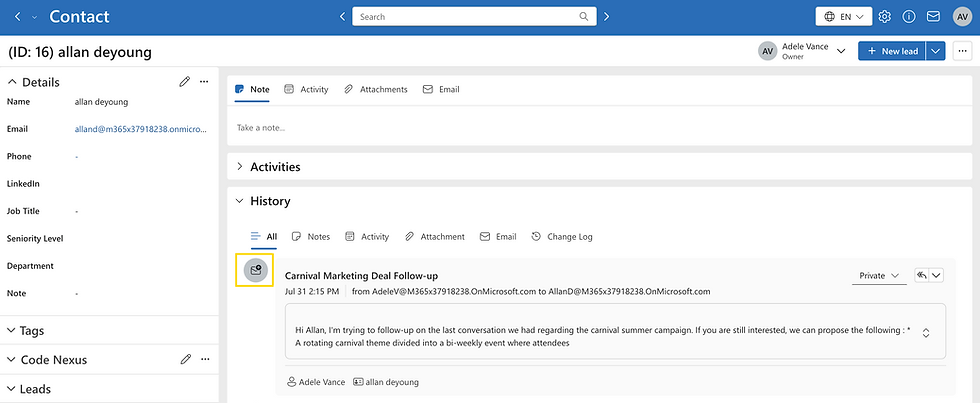Go back using the header back arrow
Image resolution: width=980 pixels, height=403 pixels.
coord(18,17)
